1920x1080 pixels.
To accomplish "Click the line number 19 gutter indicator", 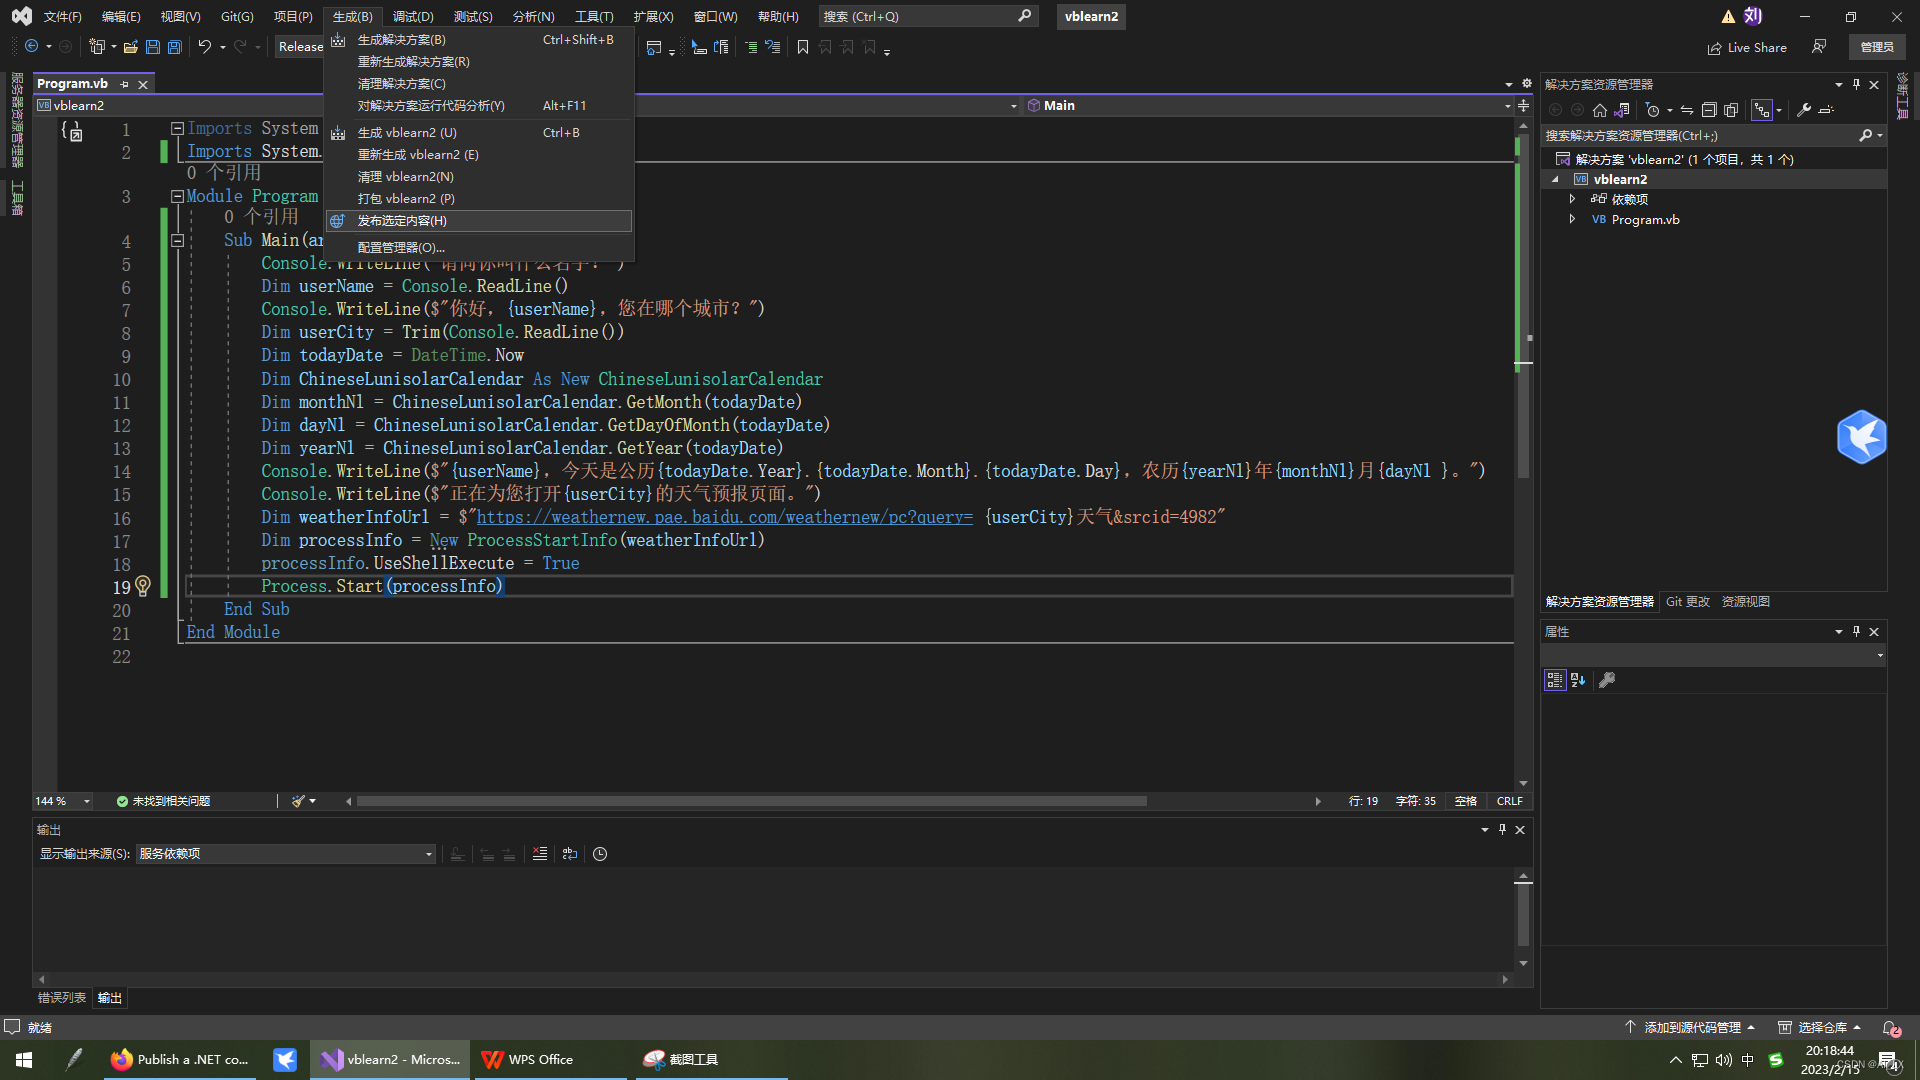I will point(144,585).
